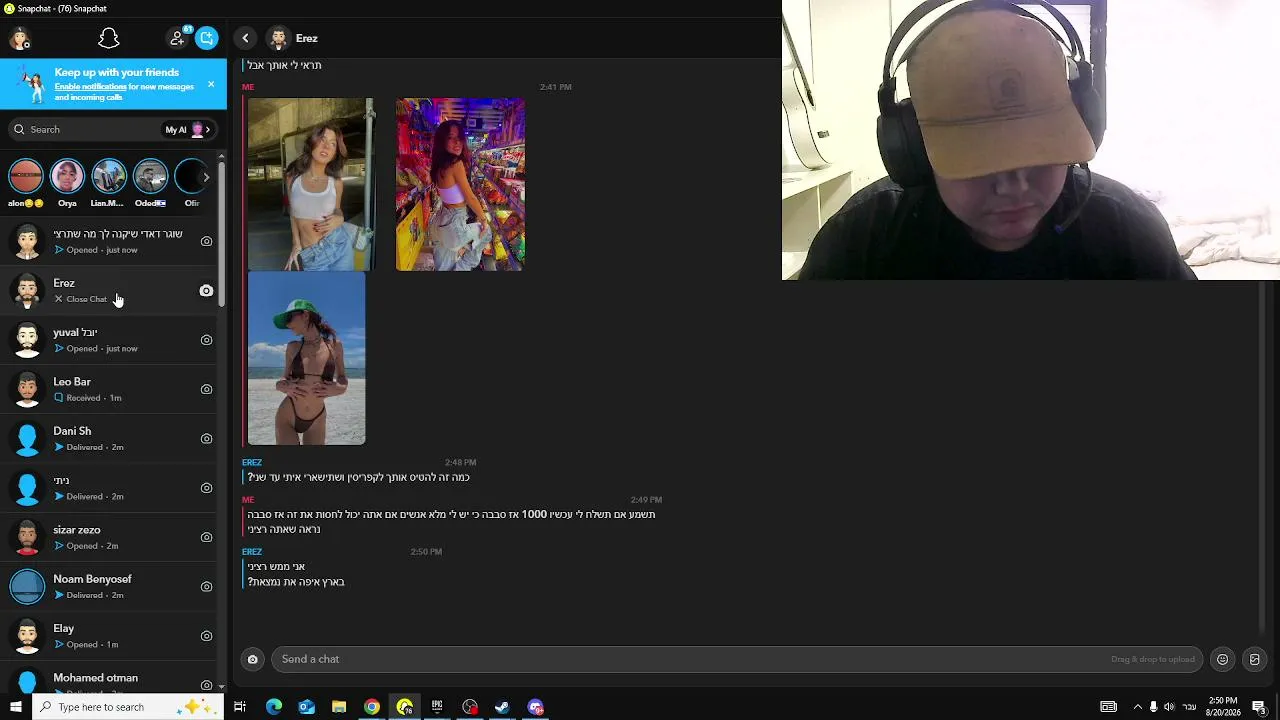Open camera icon in the Leo Bar row
Screen dimensions: 1280x720
coord(206,389)
